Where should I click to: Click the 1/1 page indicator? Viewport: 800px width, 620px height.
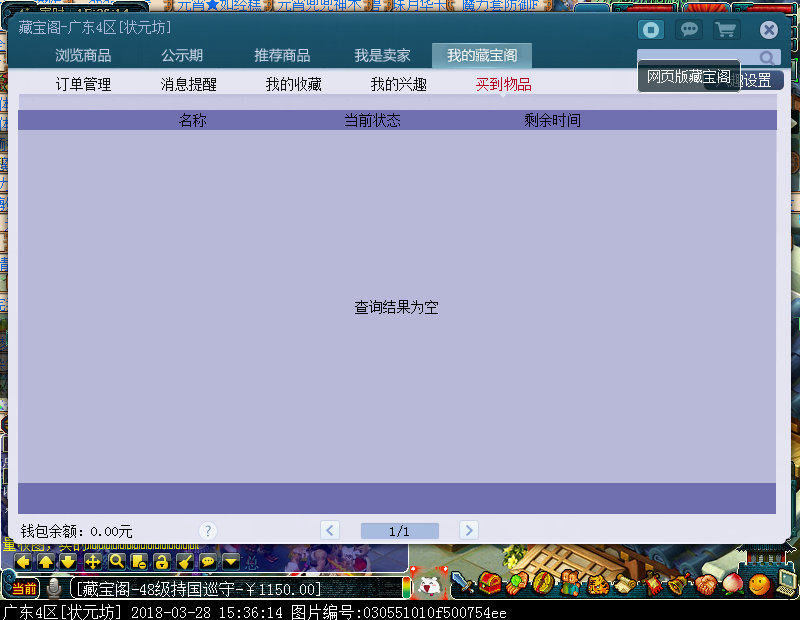[x=399, y=531]
